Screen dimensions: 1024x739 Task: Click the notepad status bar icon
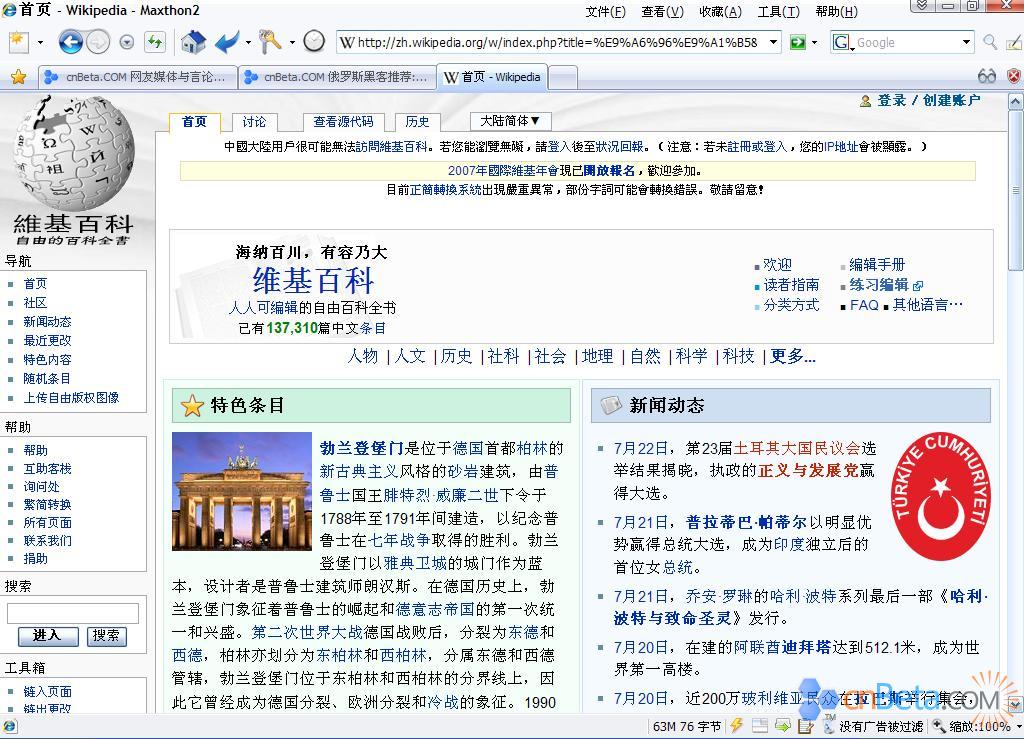(x=806, y=725)
